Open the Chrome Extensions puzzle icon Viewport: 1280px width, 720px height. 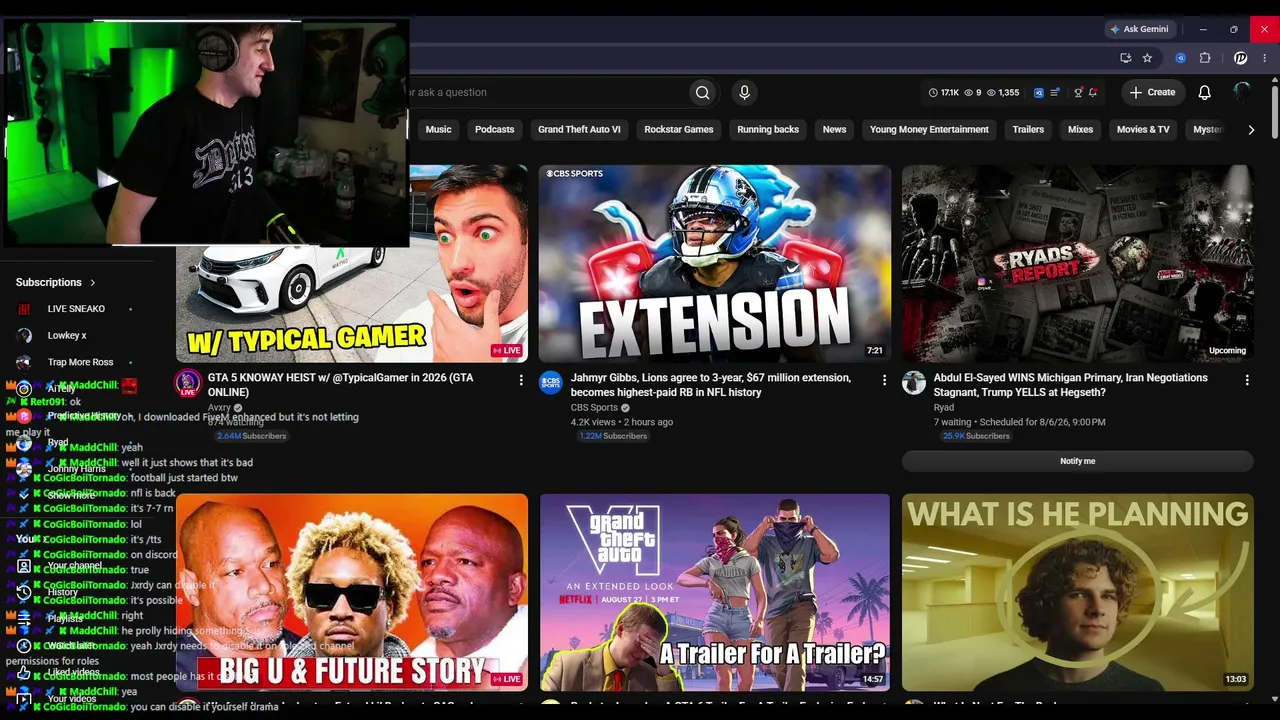click(x=1205, y=58)
